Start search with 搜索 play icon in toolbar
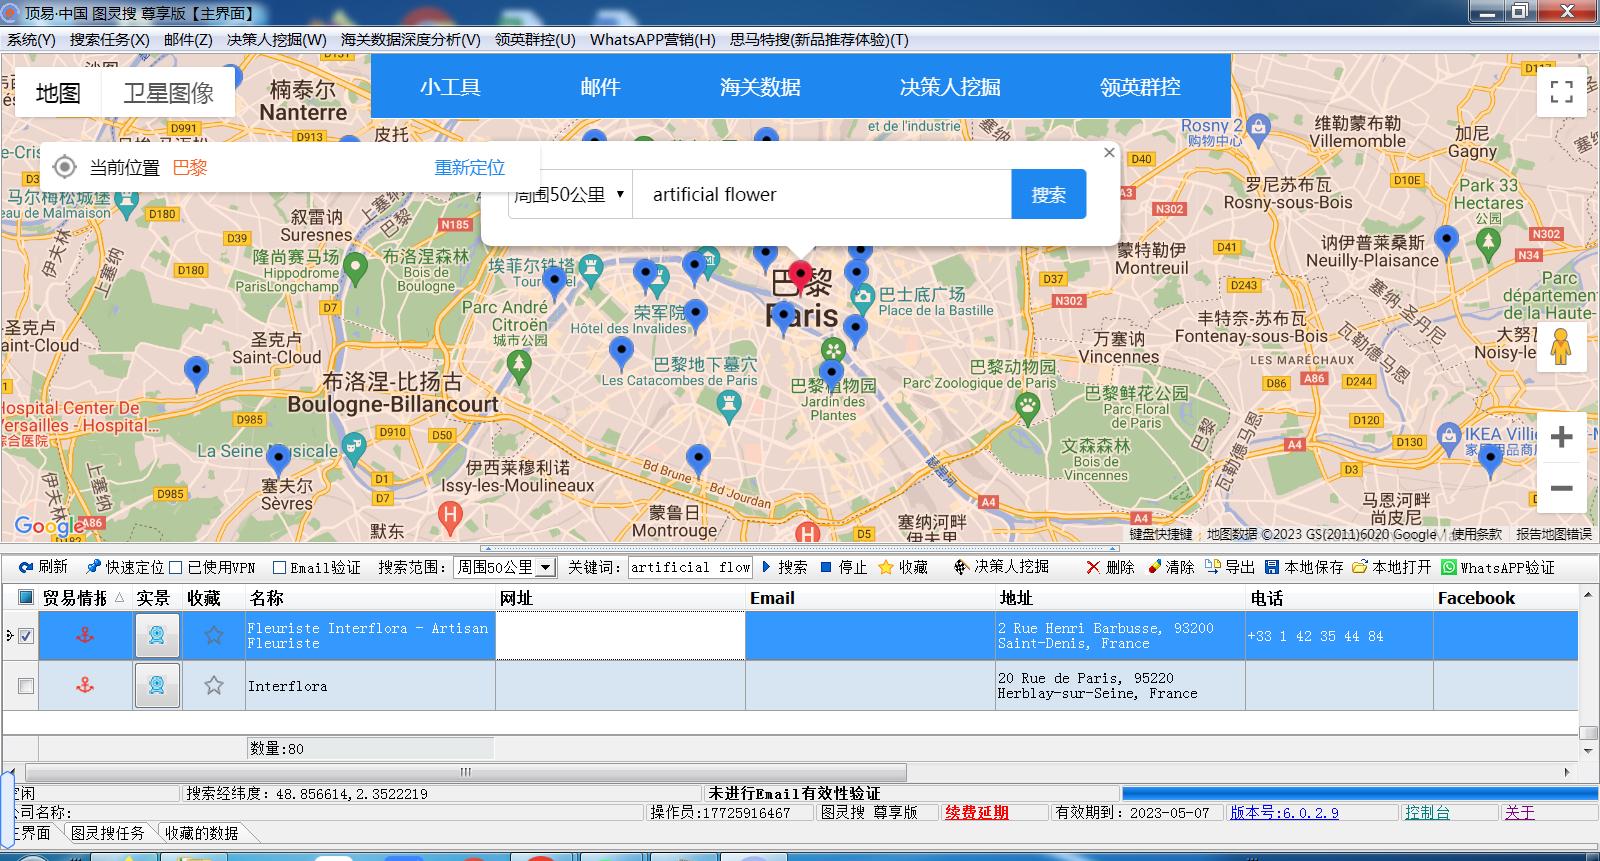1600x861 pixels. 766,567
